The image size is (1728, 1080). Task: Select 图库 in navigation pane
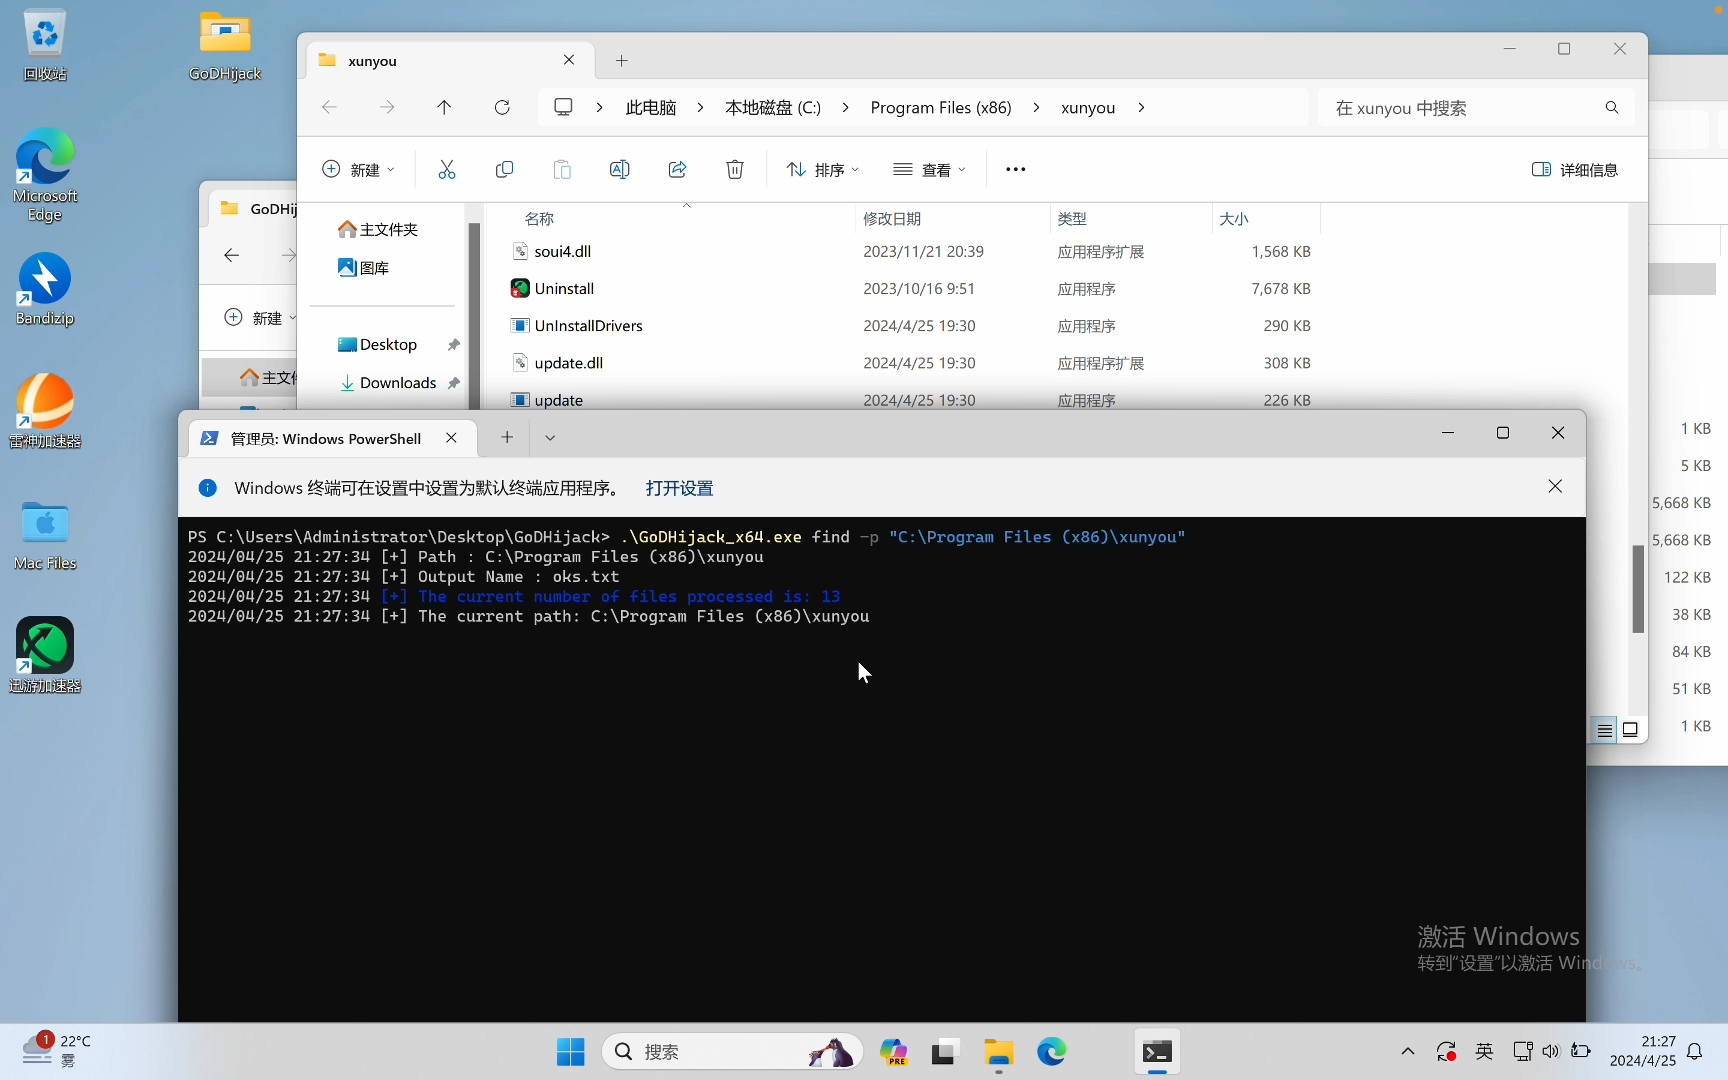pyautogui.click(x=364, y=267)
